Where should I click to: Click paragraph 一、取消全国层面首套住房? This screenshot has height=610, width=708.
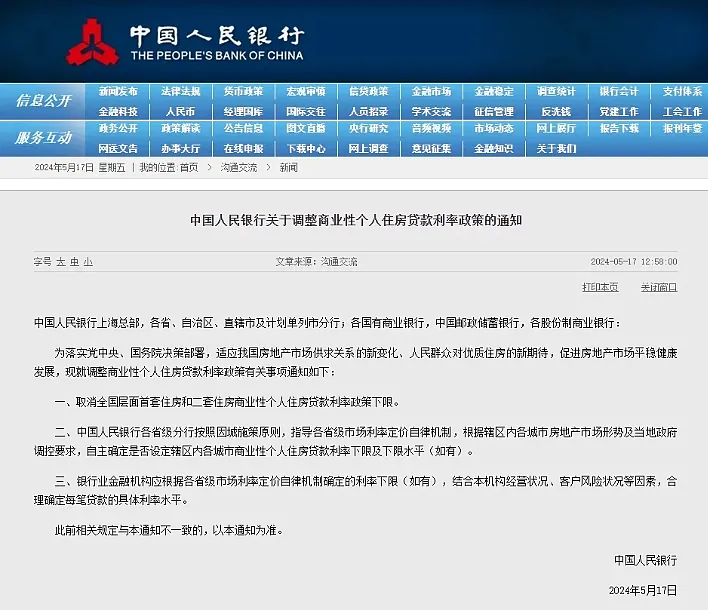(227, 402)
